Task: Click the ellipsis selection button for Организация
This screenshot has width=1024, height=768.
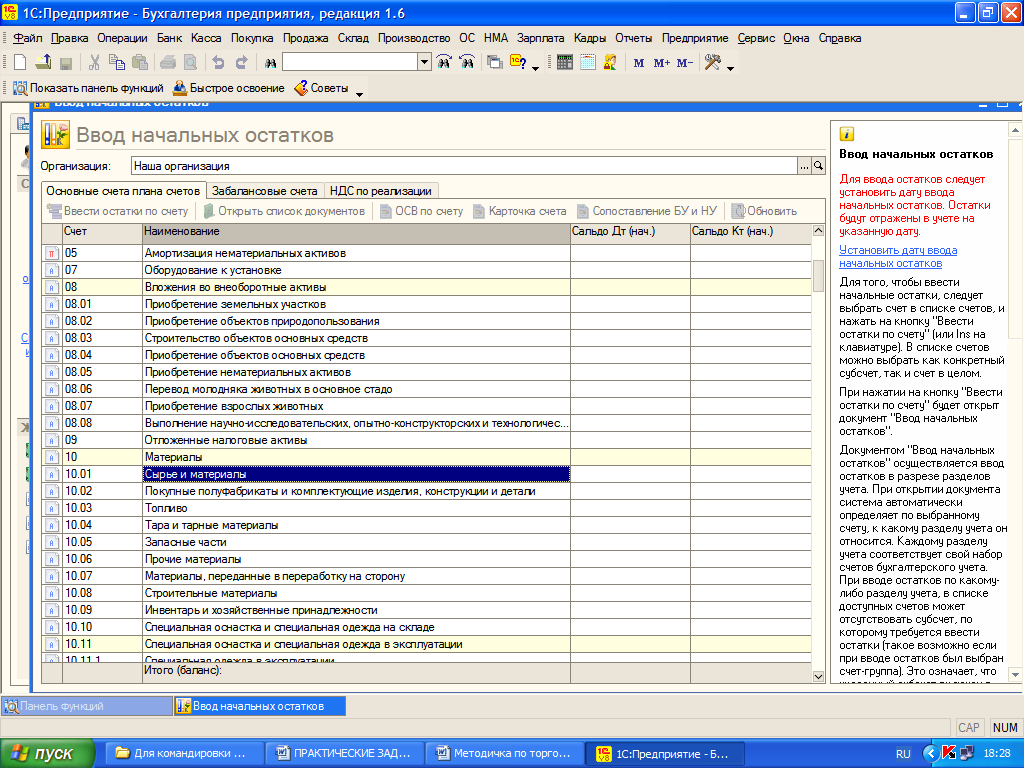Action: [x=804, y=166]
